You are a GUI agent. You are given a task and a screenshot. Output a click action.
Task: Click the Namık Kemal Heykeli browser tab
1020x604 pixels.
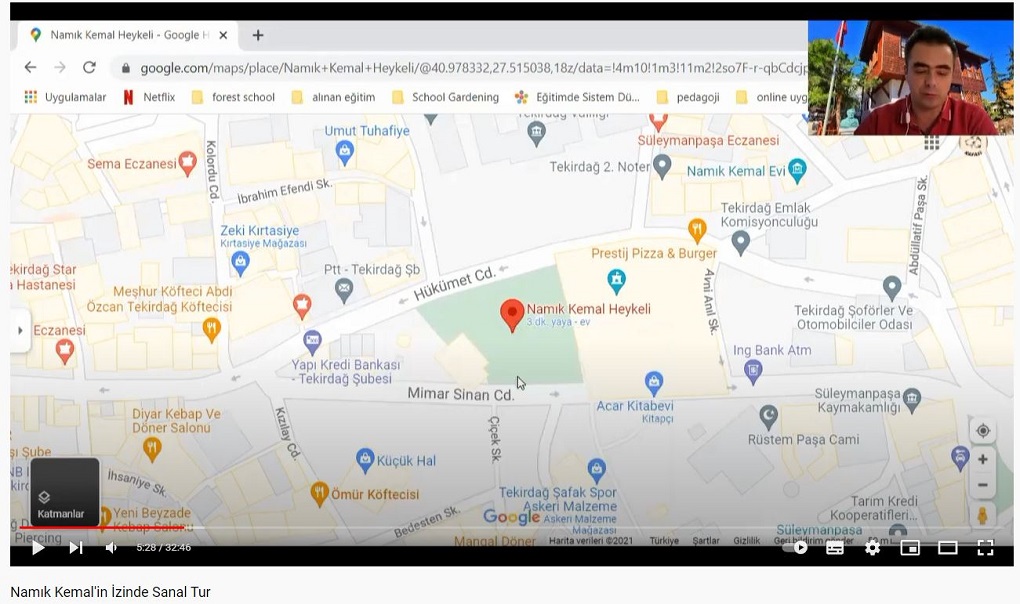point(129,35)
